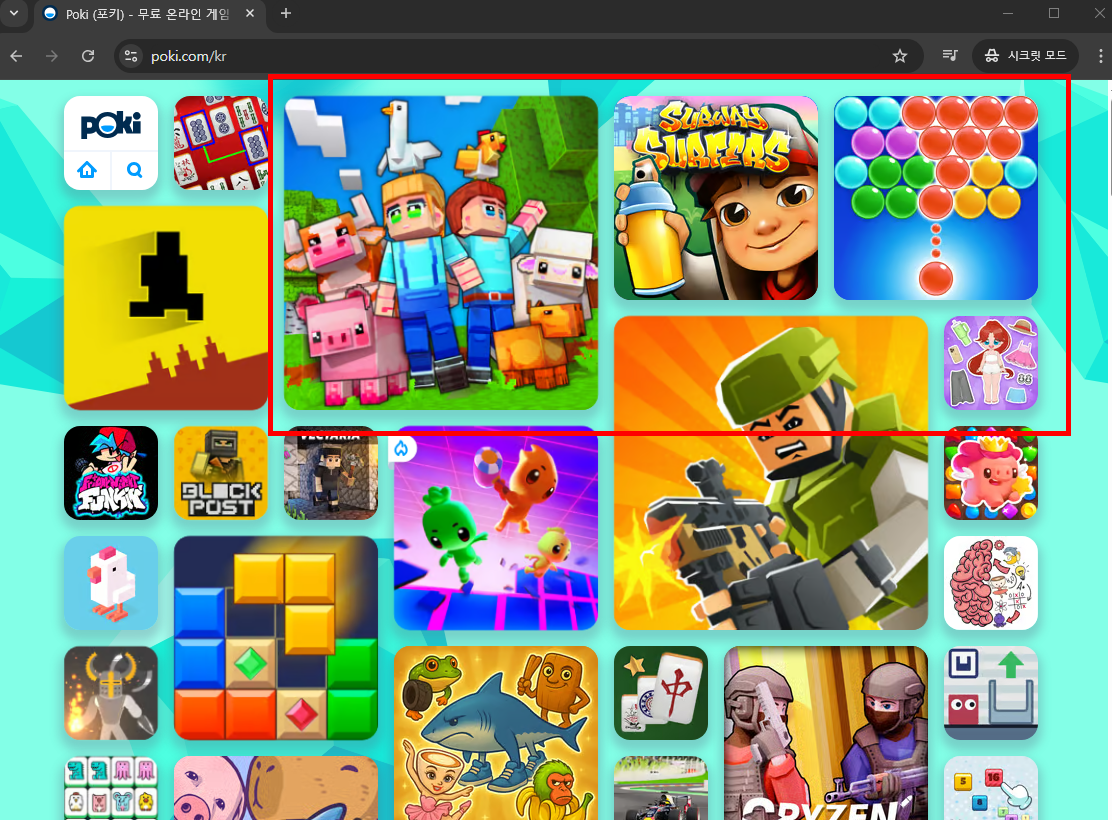
Task: Open the colorful jelly runners game tile
Action: (496, 528)
